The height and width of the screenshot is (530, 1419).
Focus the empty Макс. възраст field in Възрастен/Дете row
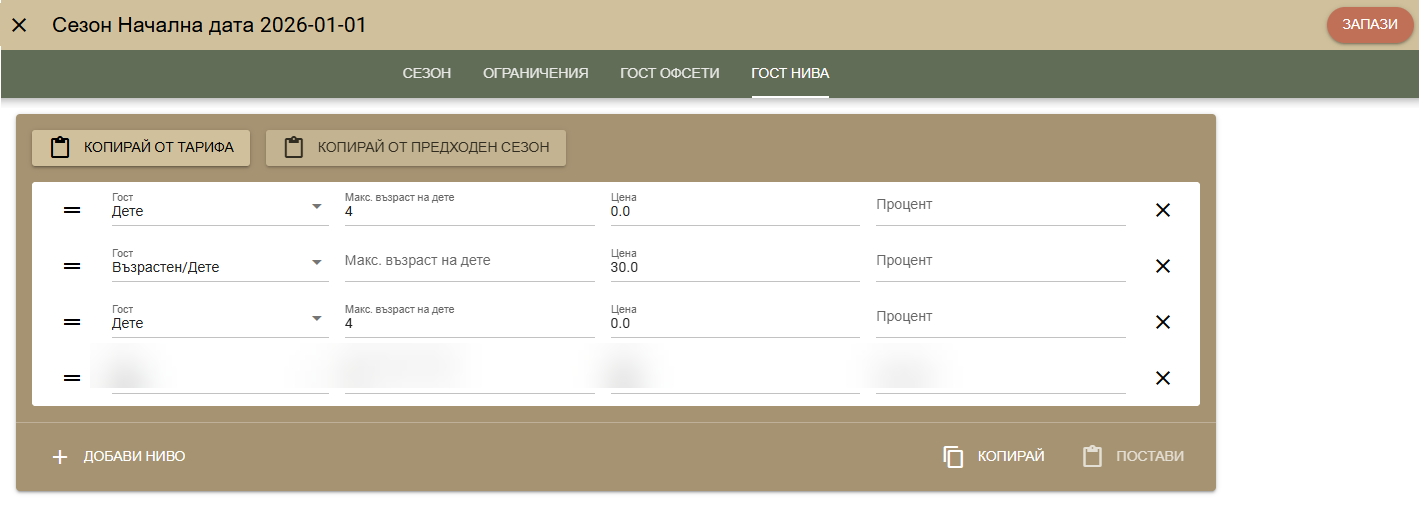(x=470, y=263)
